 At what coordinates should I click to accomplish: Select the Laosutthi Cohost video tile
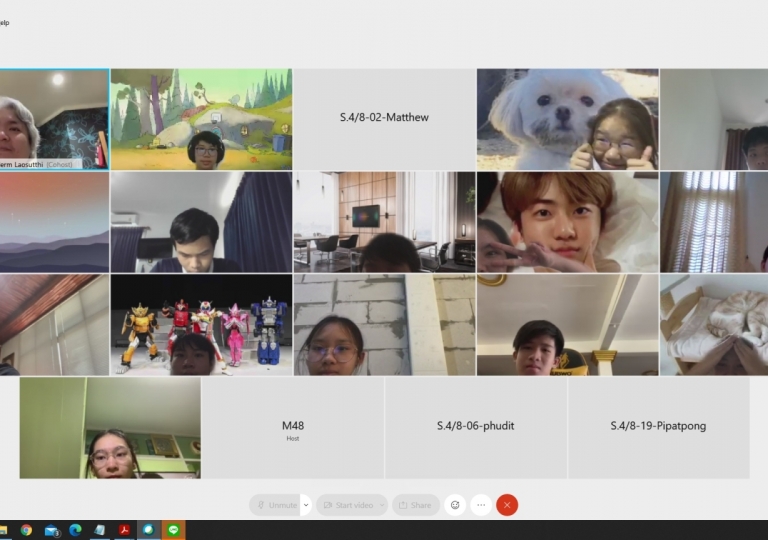tap(54, 119)
